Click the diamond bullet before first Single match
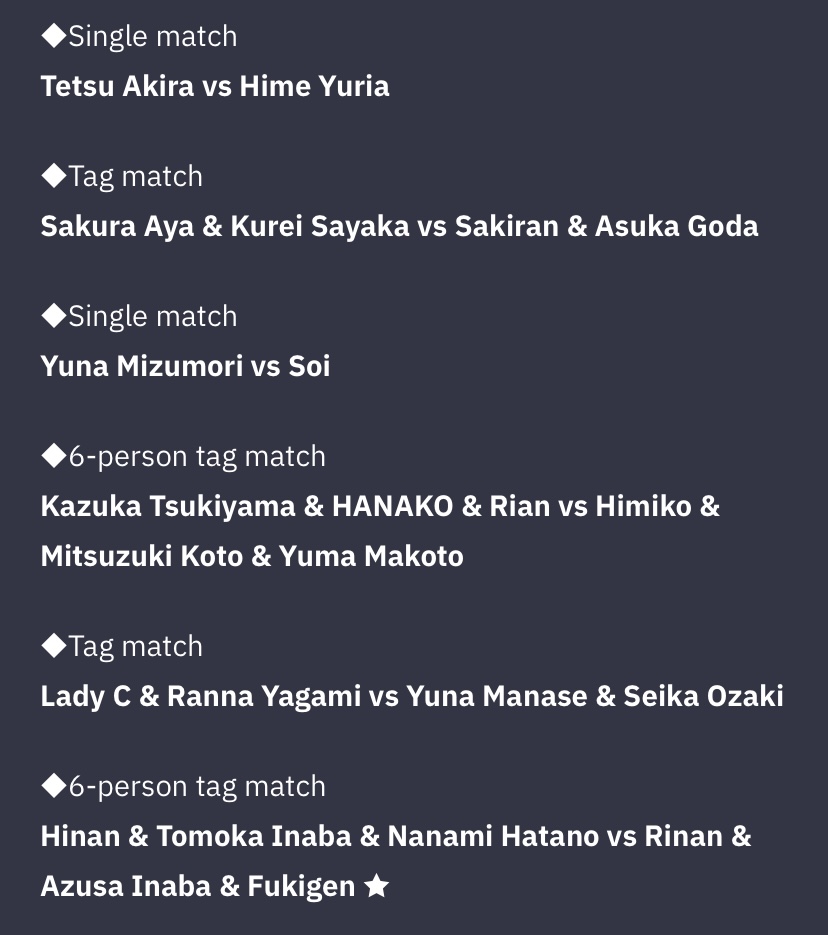828x935 pixels. [54, 36]
